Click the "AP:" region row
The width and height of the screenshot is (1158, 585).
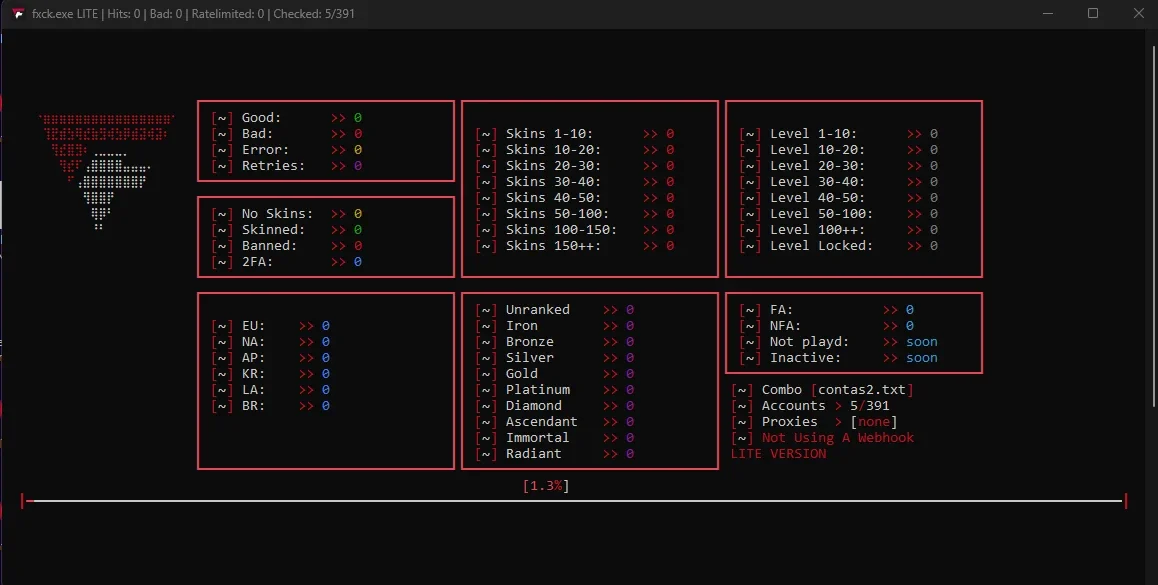(270, 358)
